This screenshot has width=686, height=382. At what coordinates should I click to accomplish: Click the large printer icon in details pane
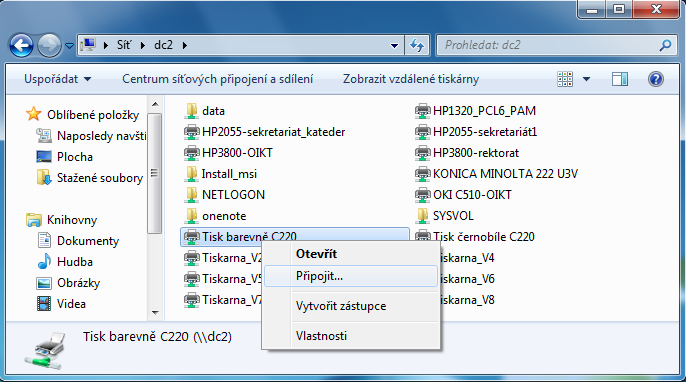tap(46, 350)
